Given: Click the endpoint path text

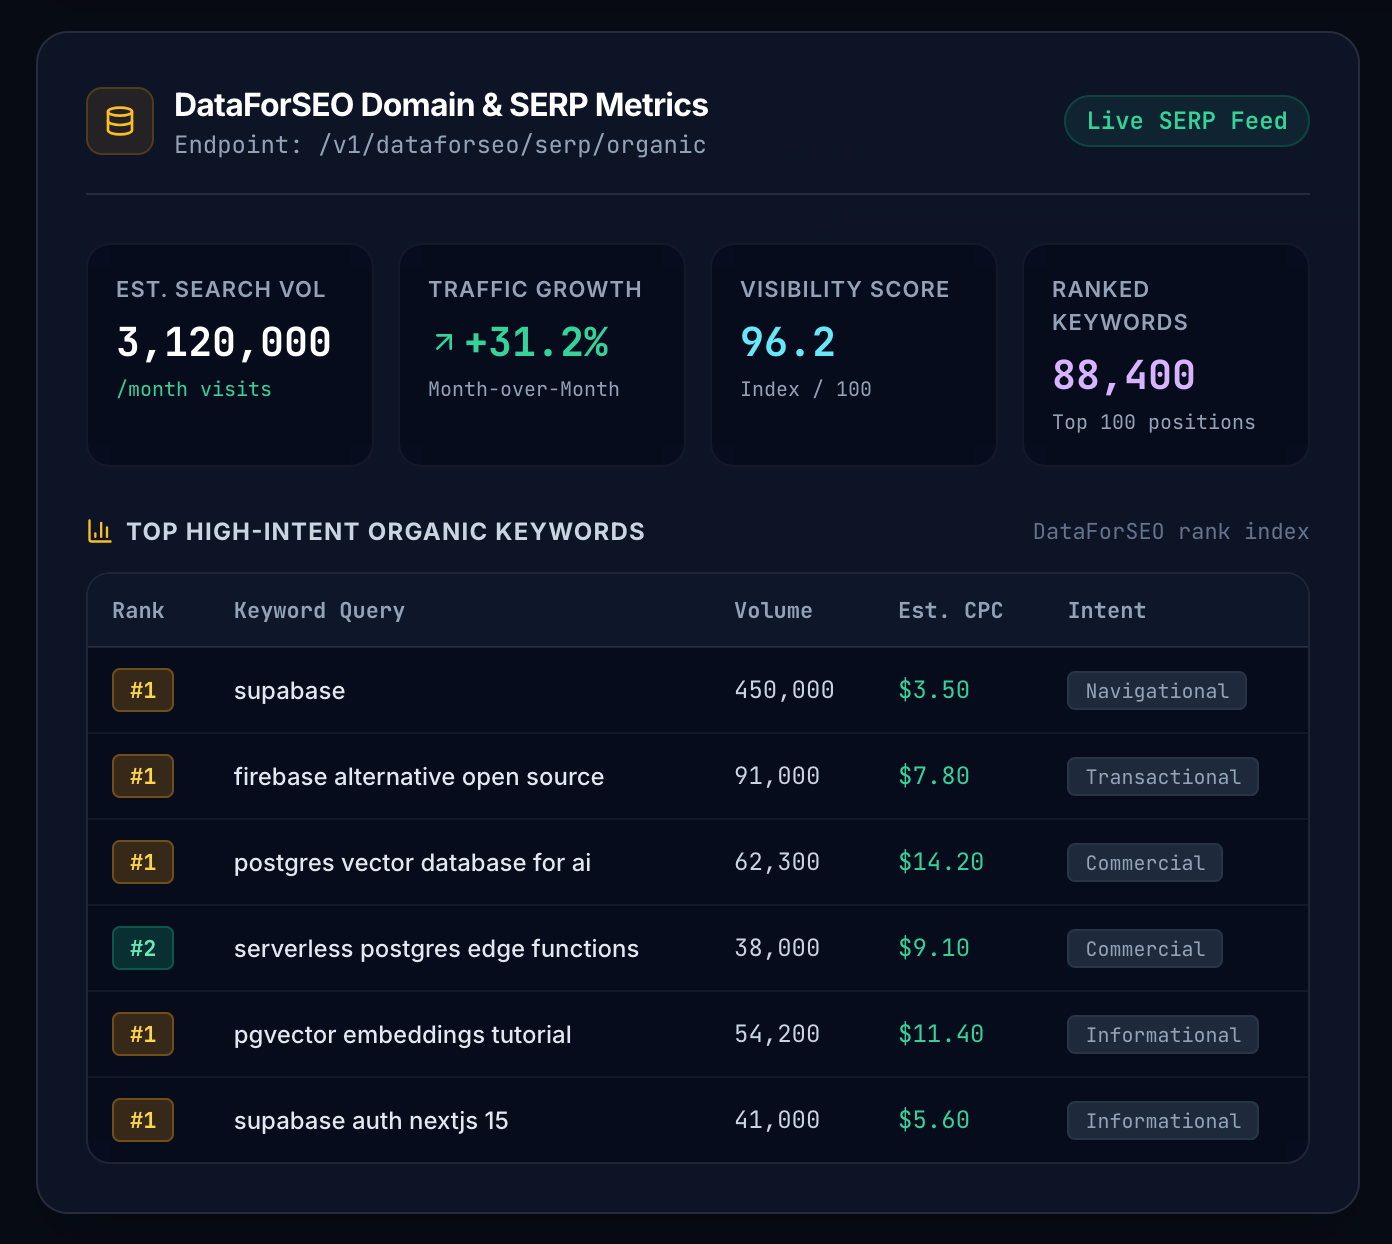Looking at the screenshot, I should click(x=440, y=145).
